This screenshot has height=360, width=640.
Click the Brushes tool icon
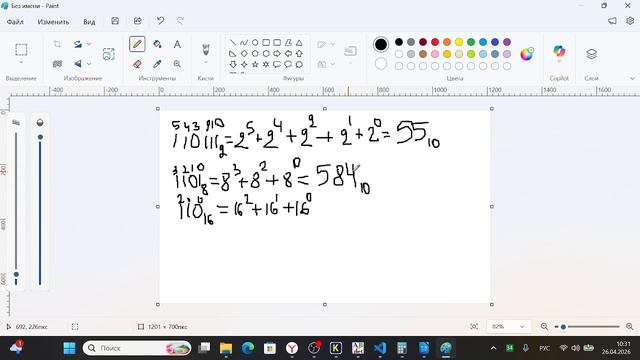(206, 50)
